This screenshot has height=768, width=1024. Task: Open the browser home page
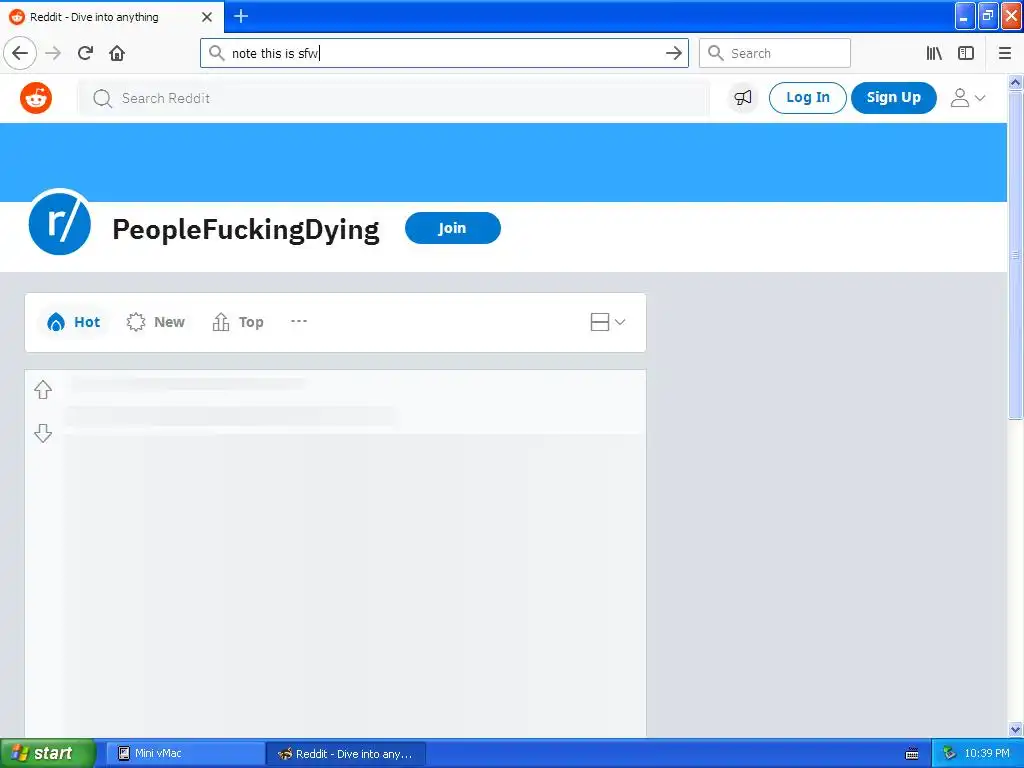[x=117, y=53]
